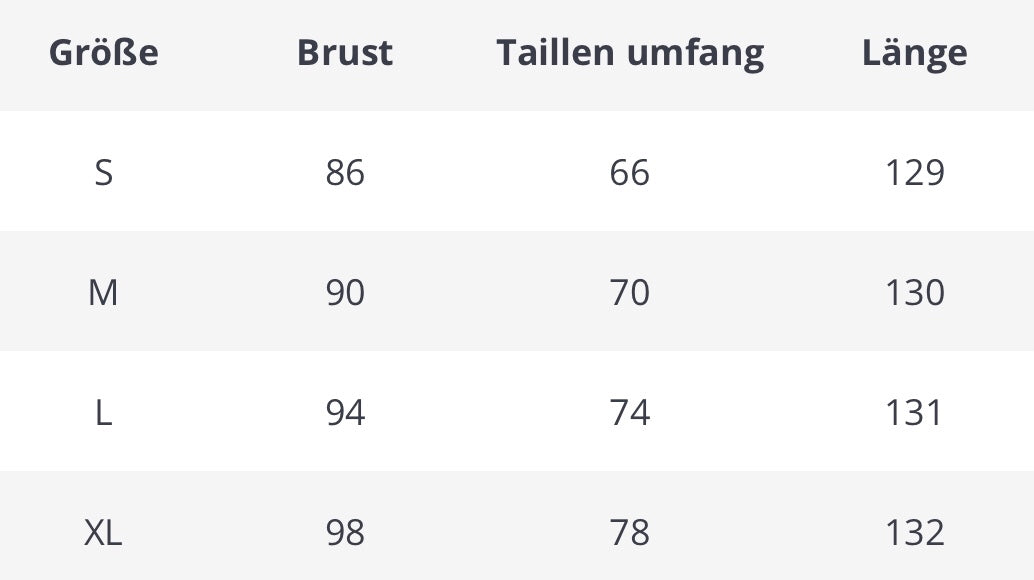Screen dimensions: 1034x580
Task: Click the Länge value 132
Action: click(x=914, y=533)
